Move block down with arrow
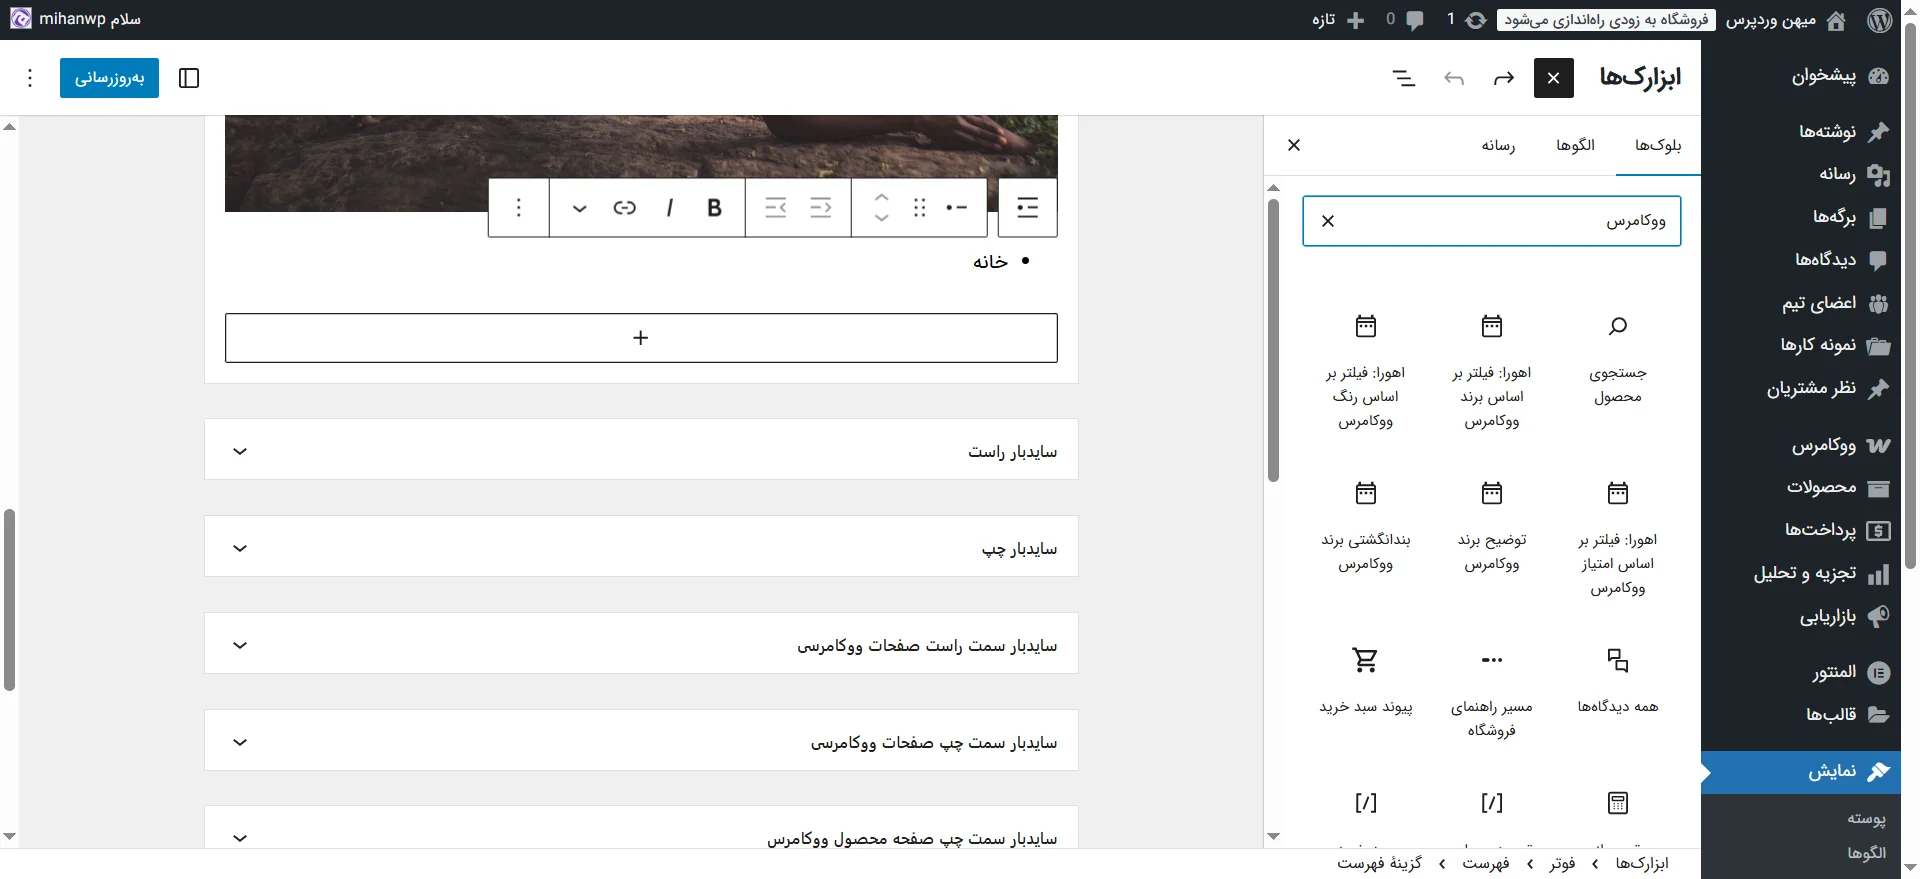The height and width of the screenshot is (879, 1920). coord(881,218)
